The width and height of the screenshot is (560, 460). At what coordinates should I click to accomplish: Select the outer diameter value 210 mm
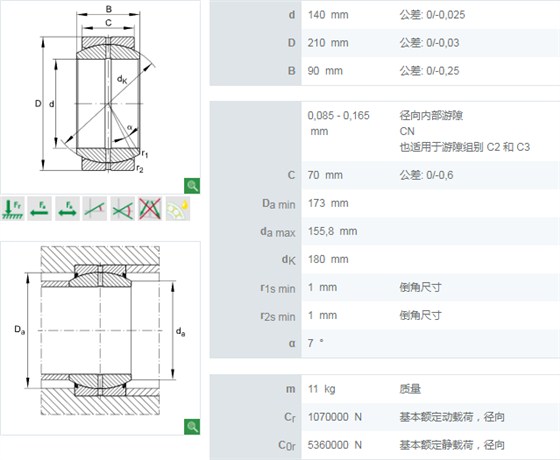point(328,43)
